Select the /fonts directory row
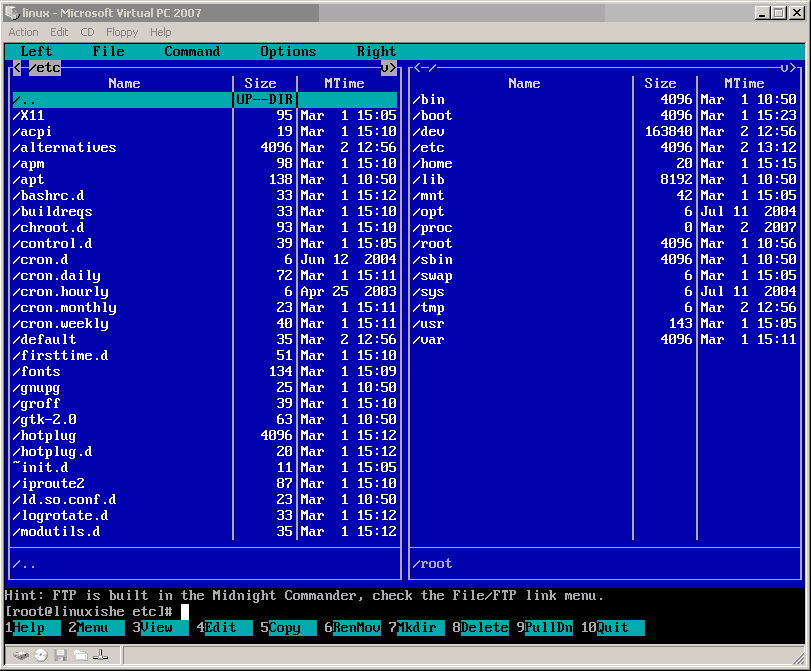This screenshot has width=811, height=671. pos(205,371)
